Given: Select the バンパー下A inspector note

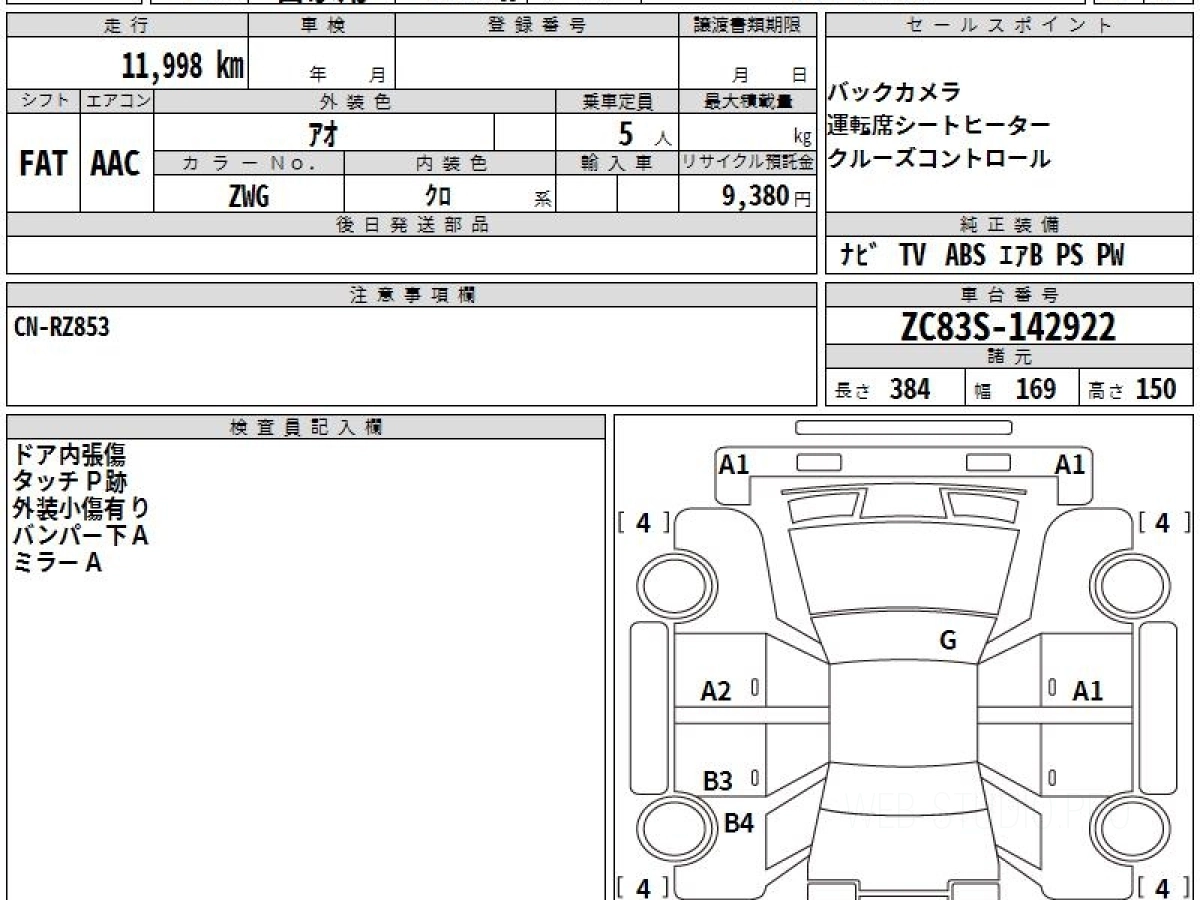Looking at the screenshot, I should [81, 535].
